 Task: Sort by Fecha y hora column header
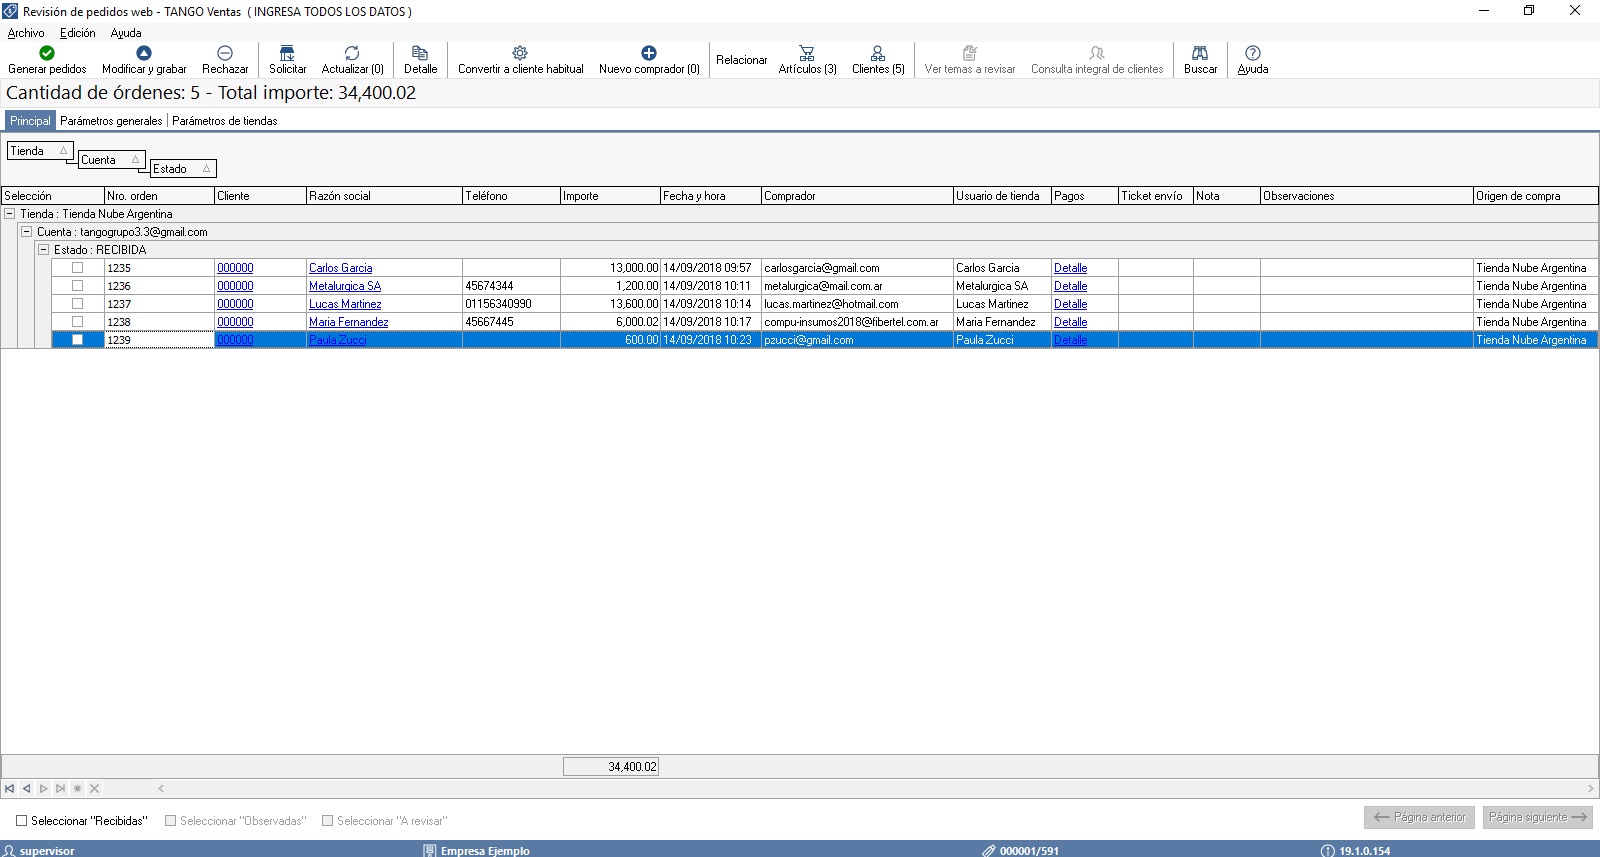[711, 196]
